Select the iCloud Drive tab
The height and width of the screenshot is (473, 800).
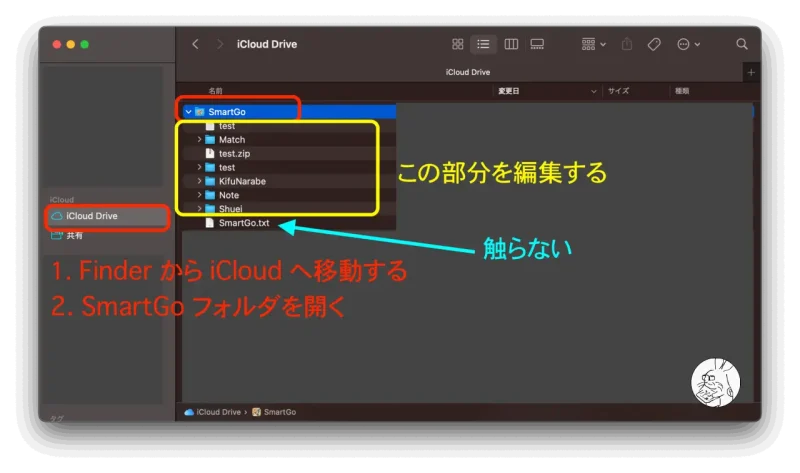[x=467, y=72]
